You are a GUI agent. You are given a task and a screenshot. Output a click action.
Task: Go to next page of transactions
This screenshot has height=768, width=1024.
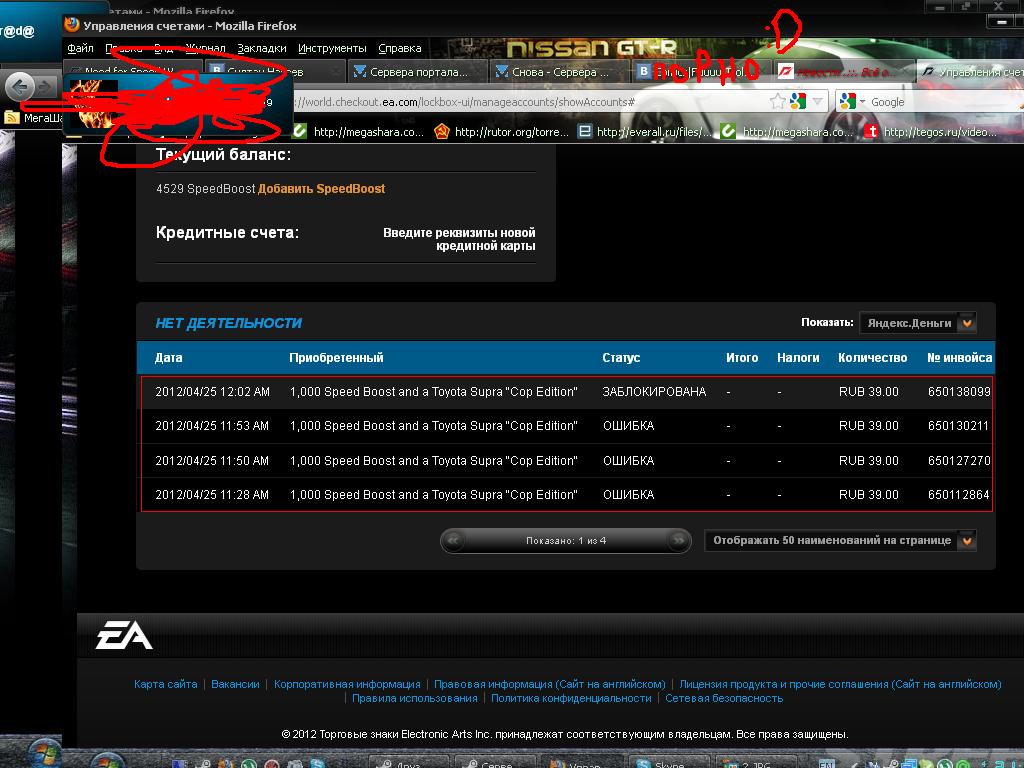point(678,541)
